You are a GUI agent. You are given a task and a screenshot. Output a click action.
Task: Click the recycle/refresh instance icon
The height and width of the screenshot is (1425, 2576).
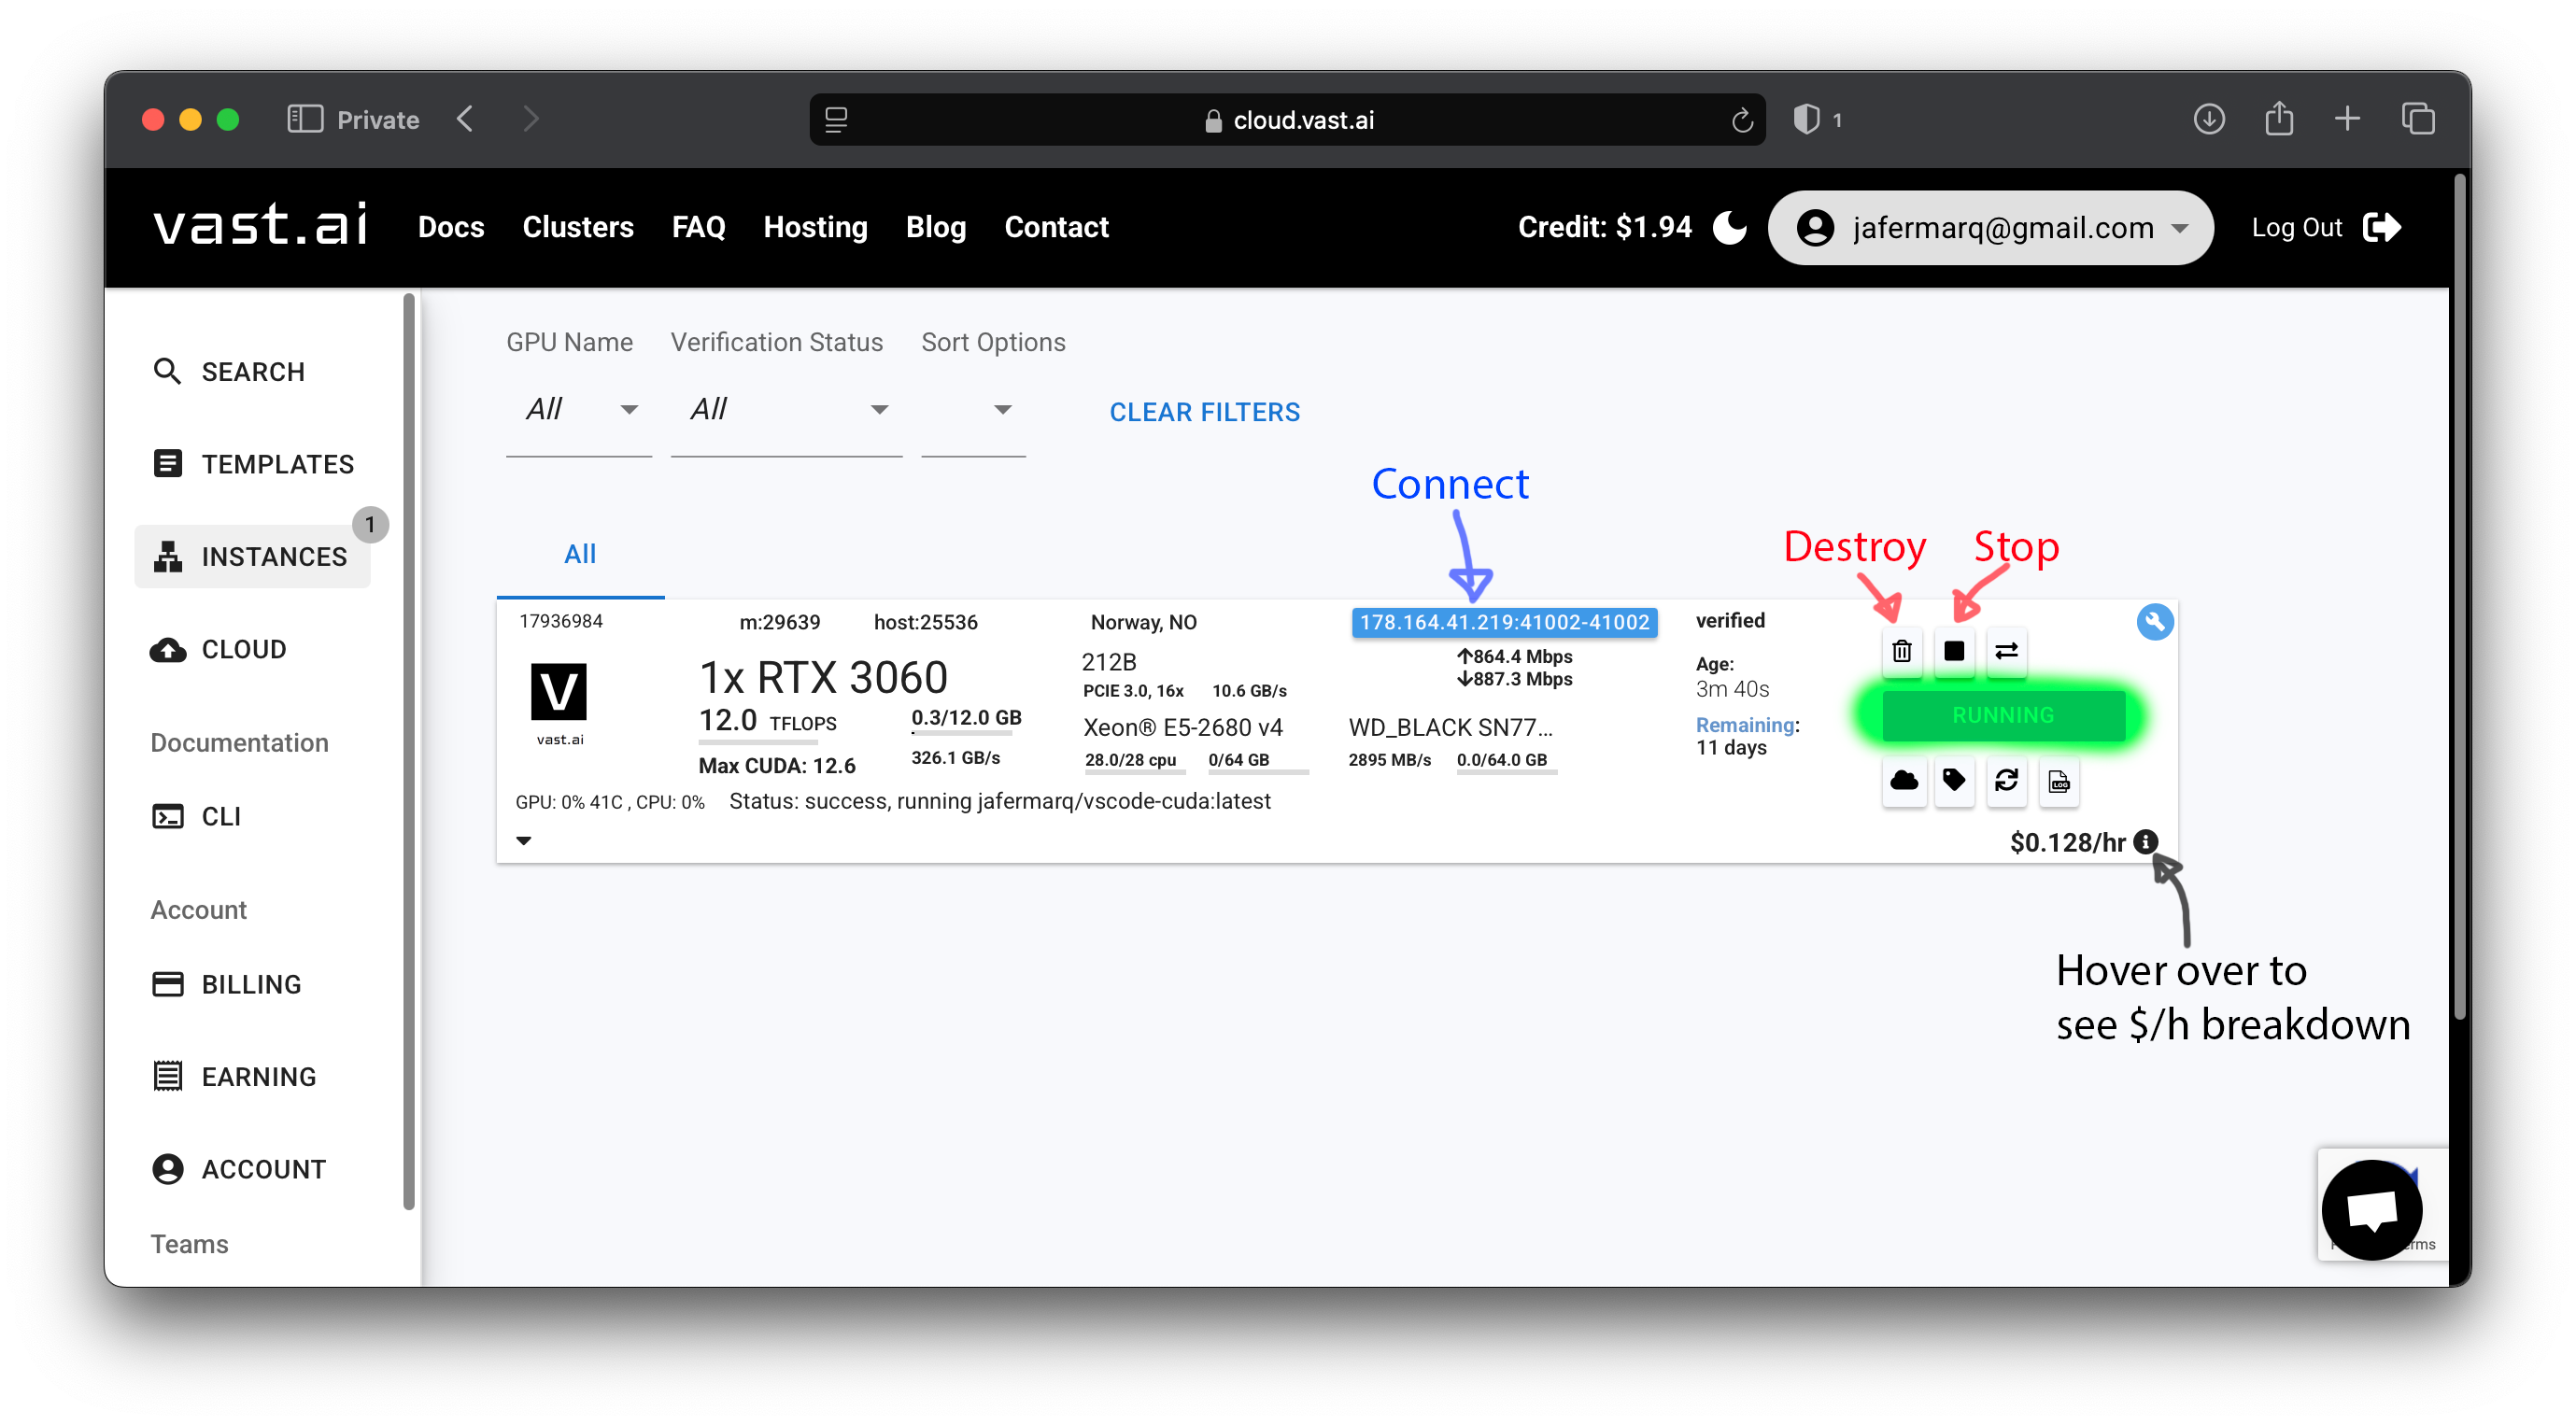(x=2006, y=780)
